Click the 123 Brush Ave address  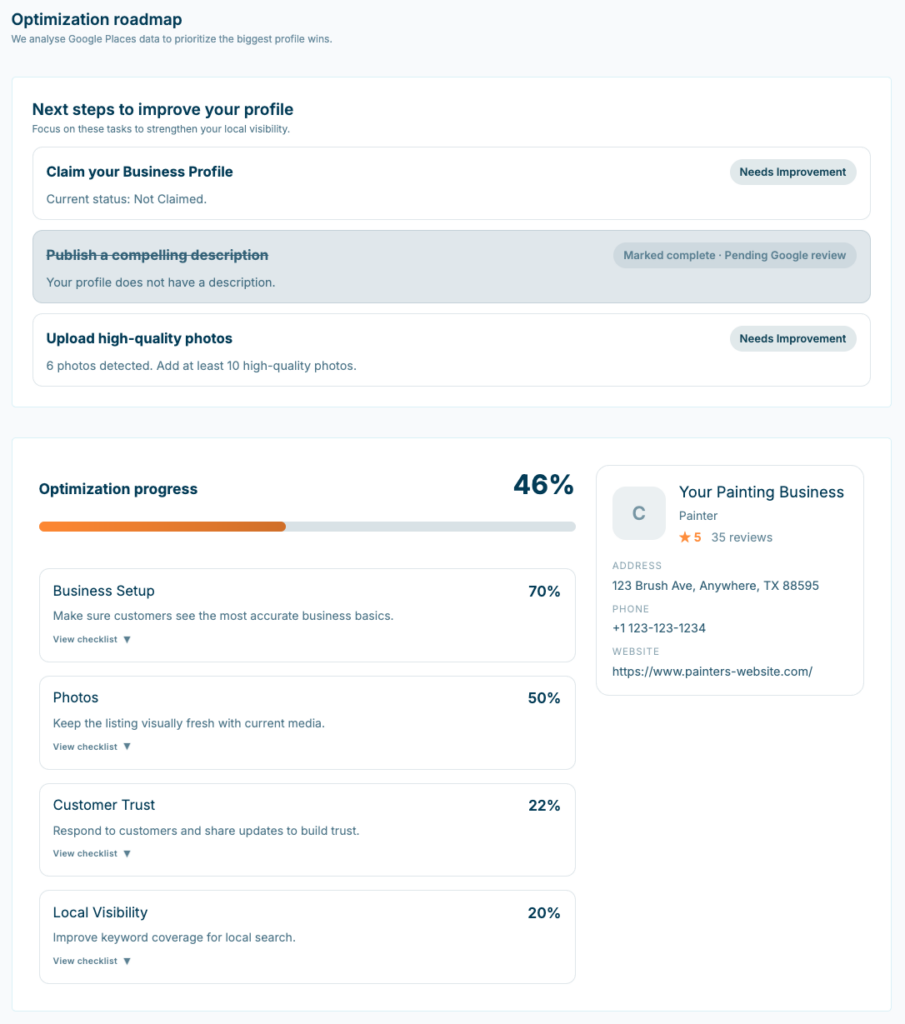click(x=715, y=585)
